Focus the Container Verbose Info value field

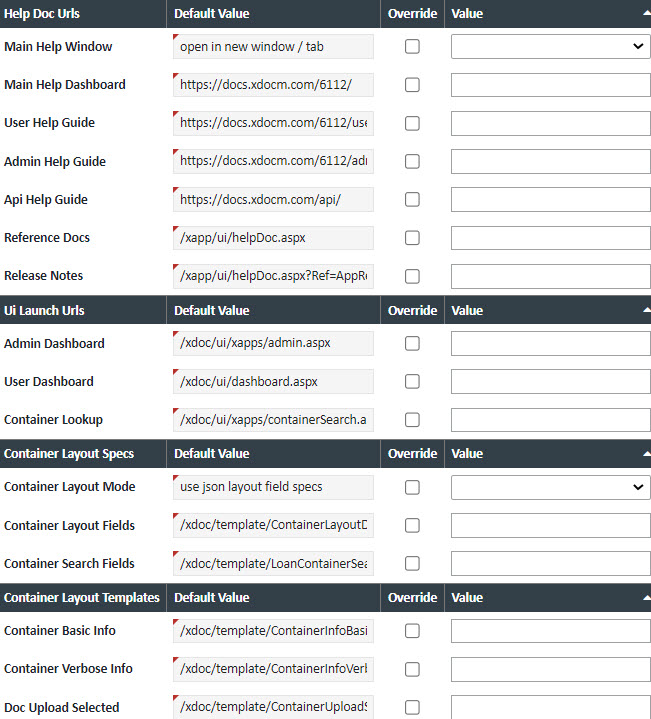(x=550, y=669)
